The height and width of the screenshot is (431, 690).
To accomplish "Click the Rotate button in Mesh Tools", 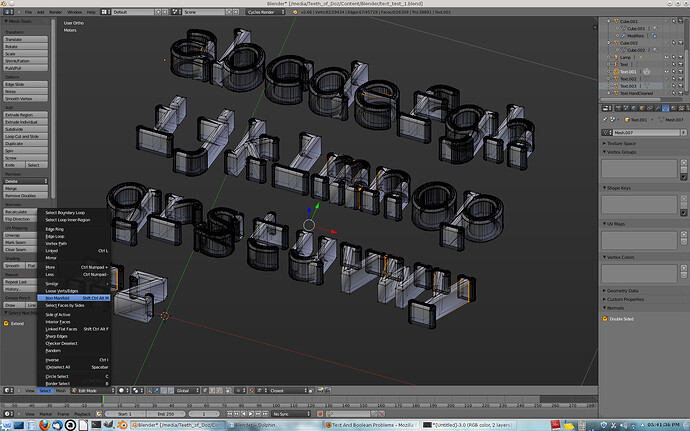I will [26, 46].
